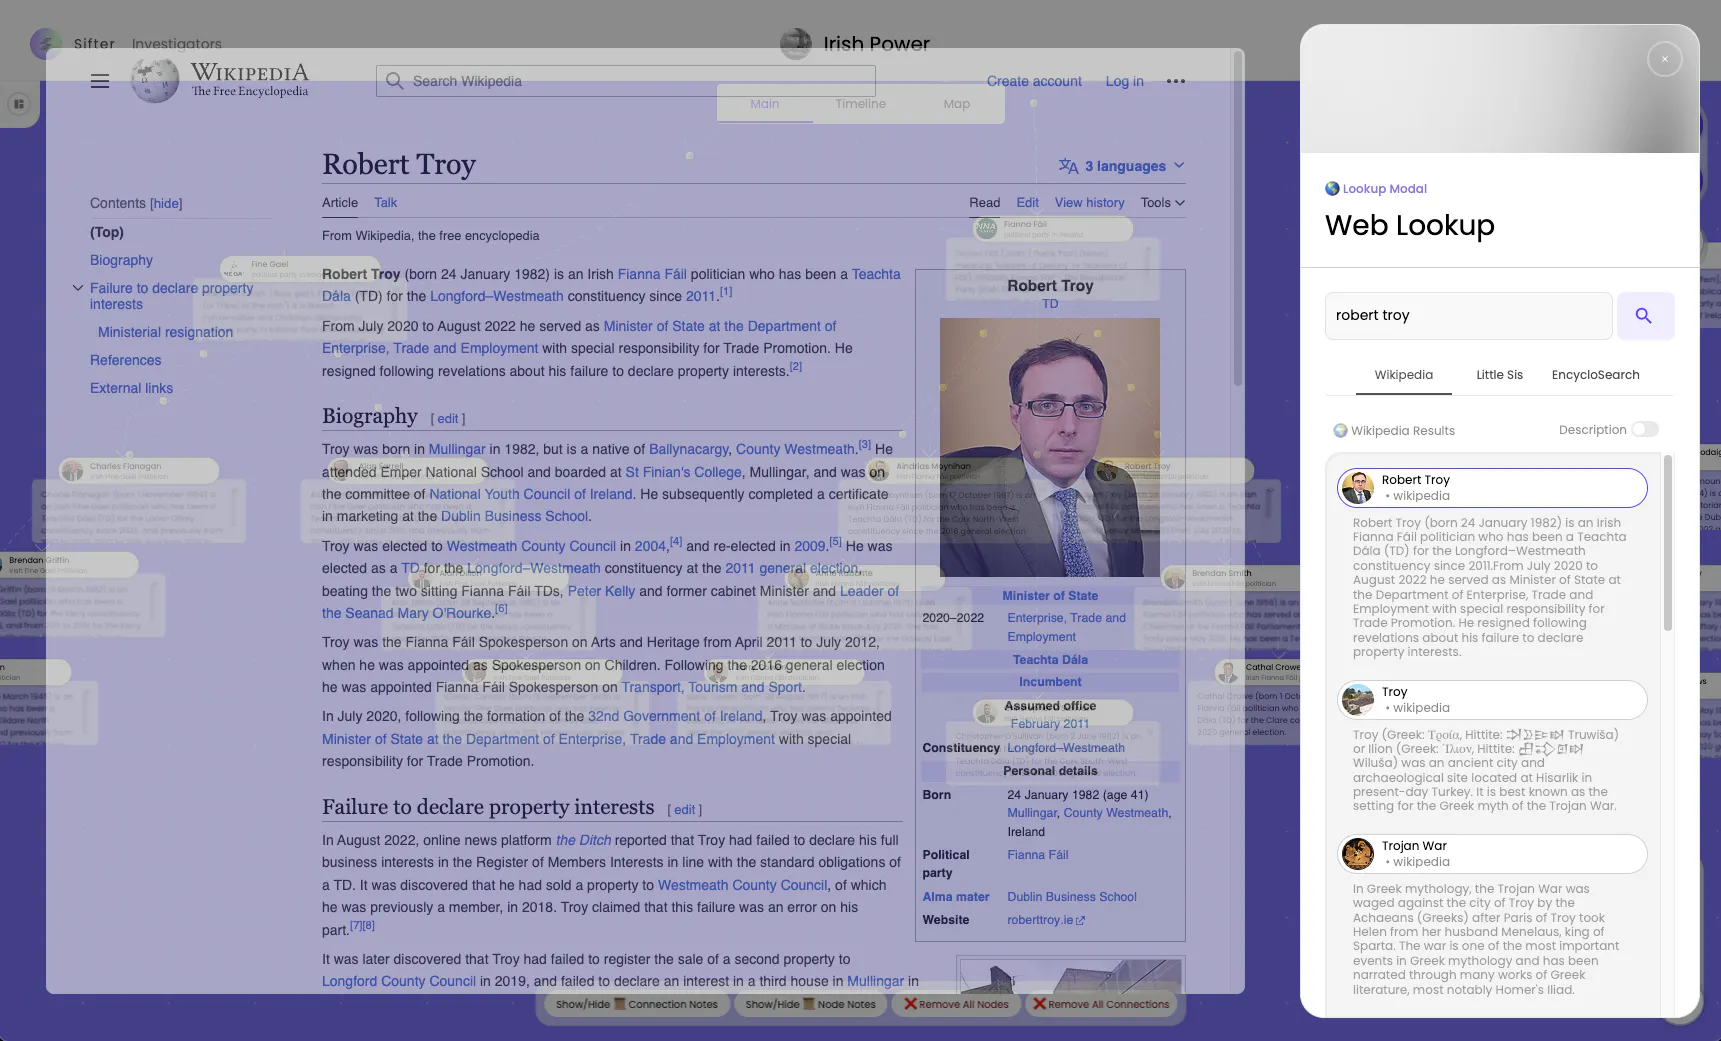Click the Wikipedia Results globe icon
1721x1041 pixels.
[1340, 431]
